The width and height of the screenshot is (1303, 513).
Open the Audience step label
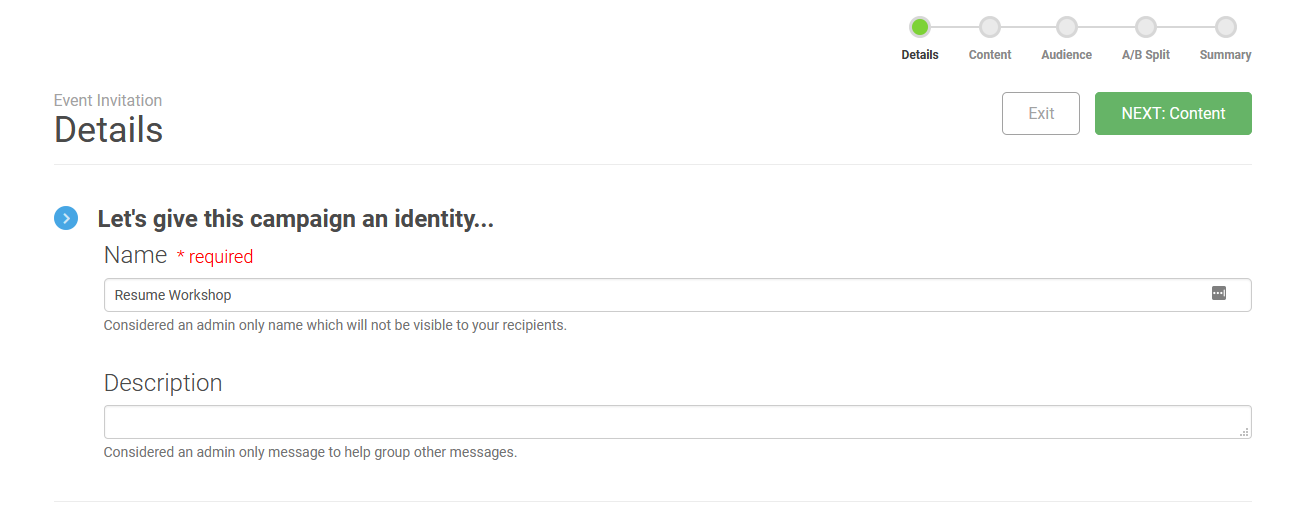pyautogui.click(x=1066, y=55)
